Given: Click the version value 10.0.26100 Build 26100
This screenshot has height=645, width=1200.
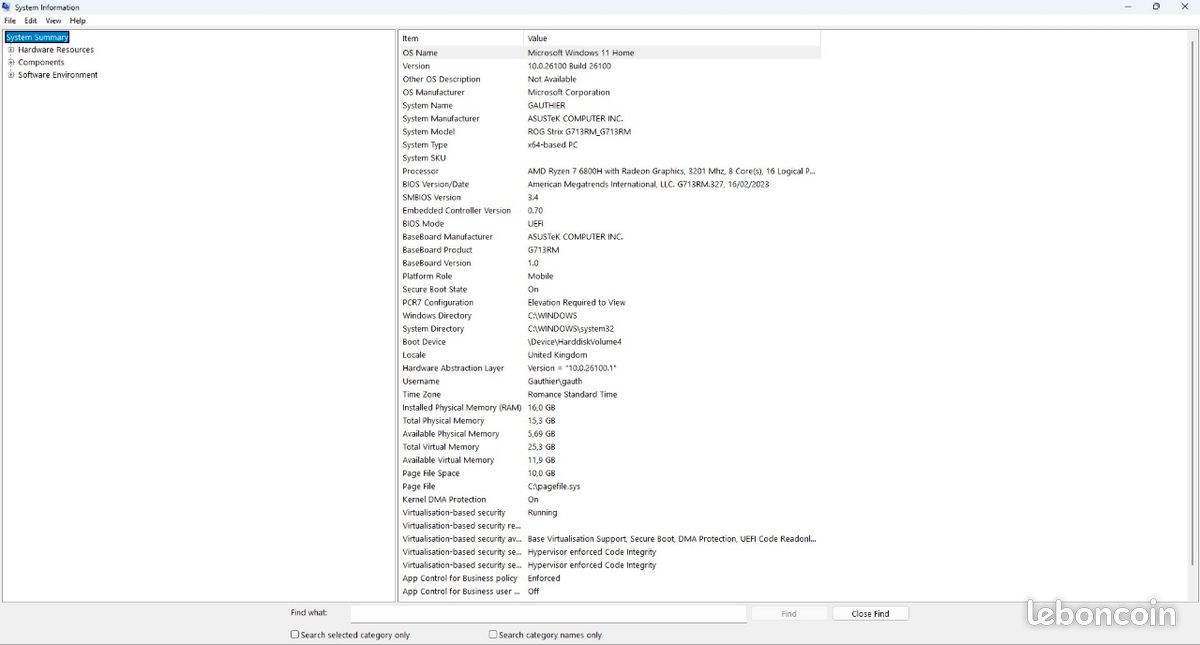Looking at the screenshot, I should click(569, 66).
